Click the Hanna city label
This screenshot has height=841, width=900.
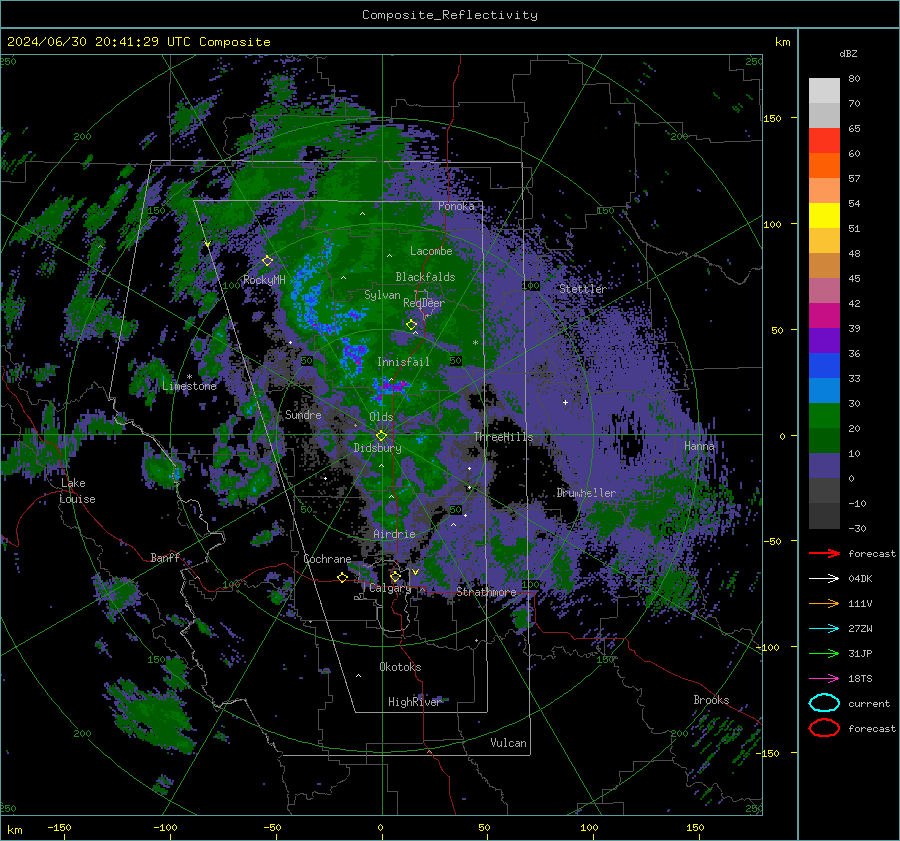coord(699,447)
